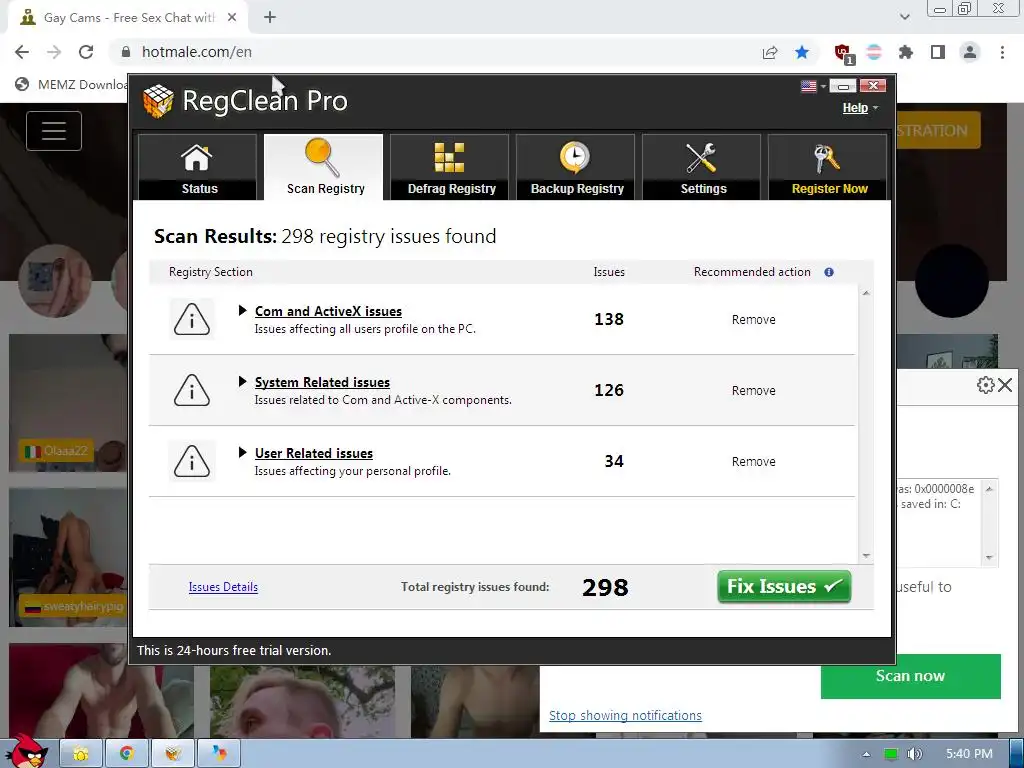
Task: Open the System Related issues link
Action: point(323,383)
